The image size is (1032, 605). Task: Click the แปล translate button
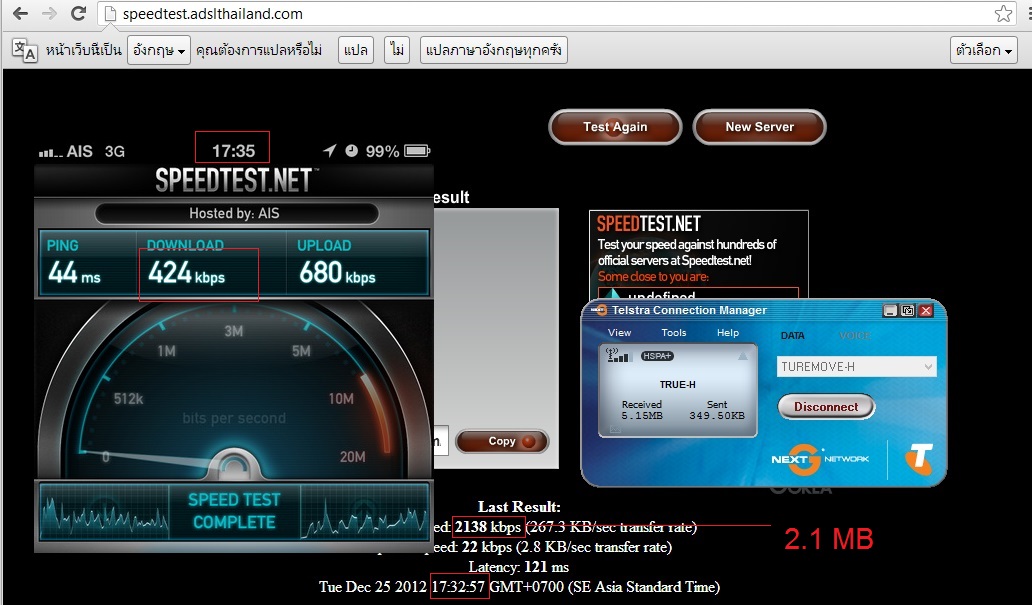[356, 50]
